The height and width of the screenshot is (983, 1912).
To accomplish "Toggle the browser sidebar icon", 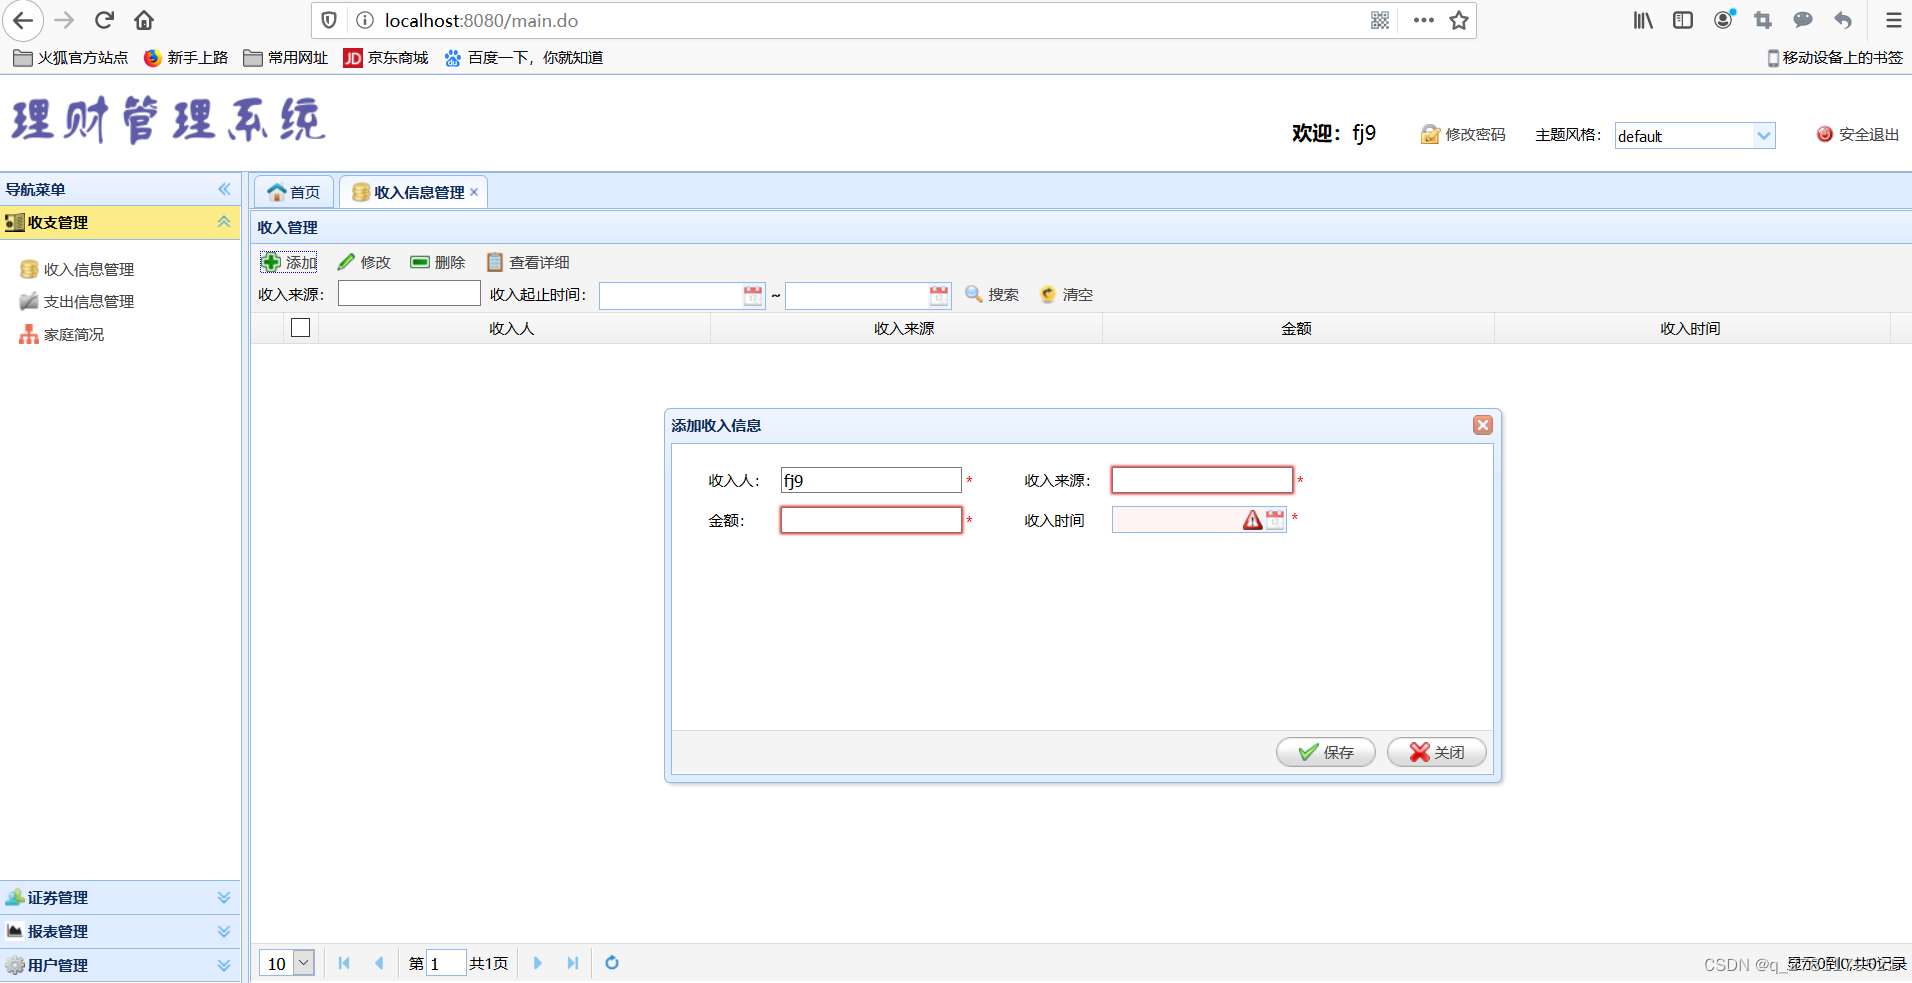I will 1683,20.
